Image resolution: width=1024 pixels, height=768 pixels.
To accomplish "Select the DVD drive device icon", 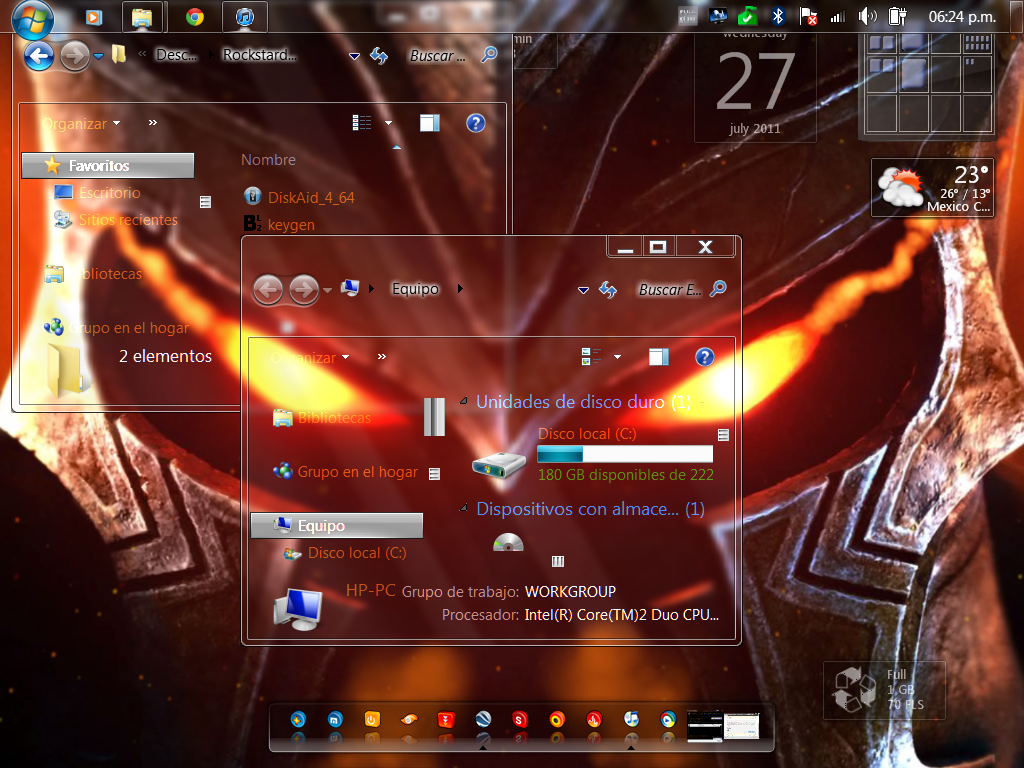I will [x=508, y=542].
